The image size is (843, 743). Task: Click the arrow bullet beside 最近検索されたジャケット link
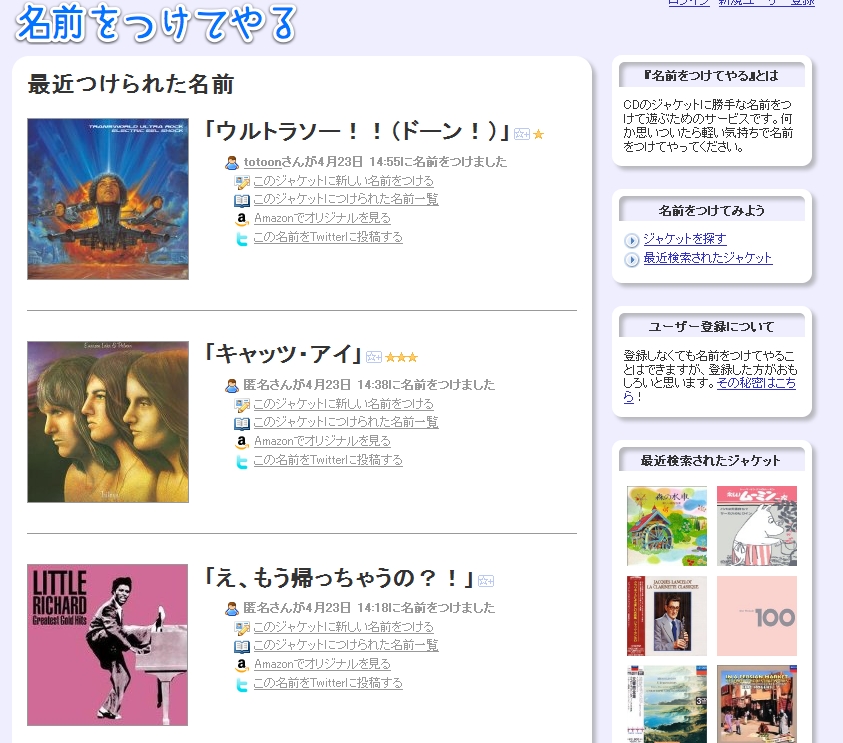click(x=632, y=260)
